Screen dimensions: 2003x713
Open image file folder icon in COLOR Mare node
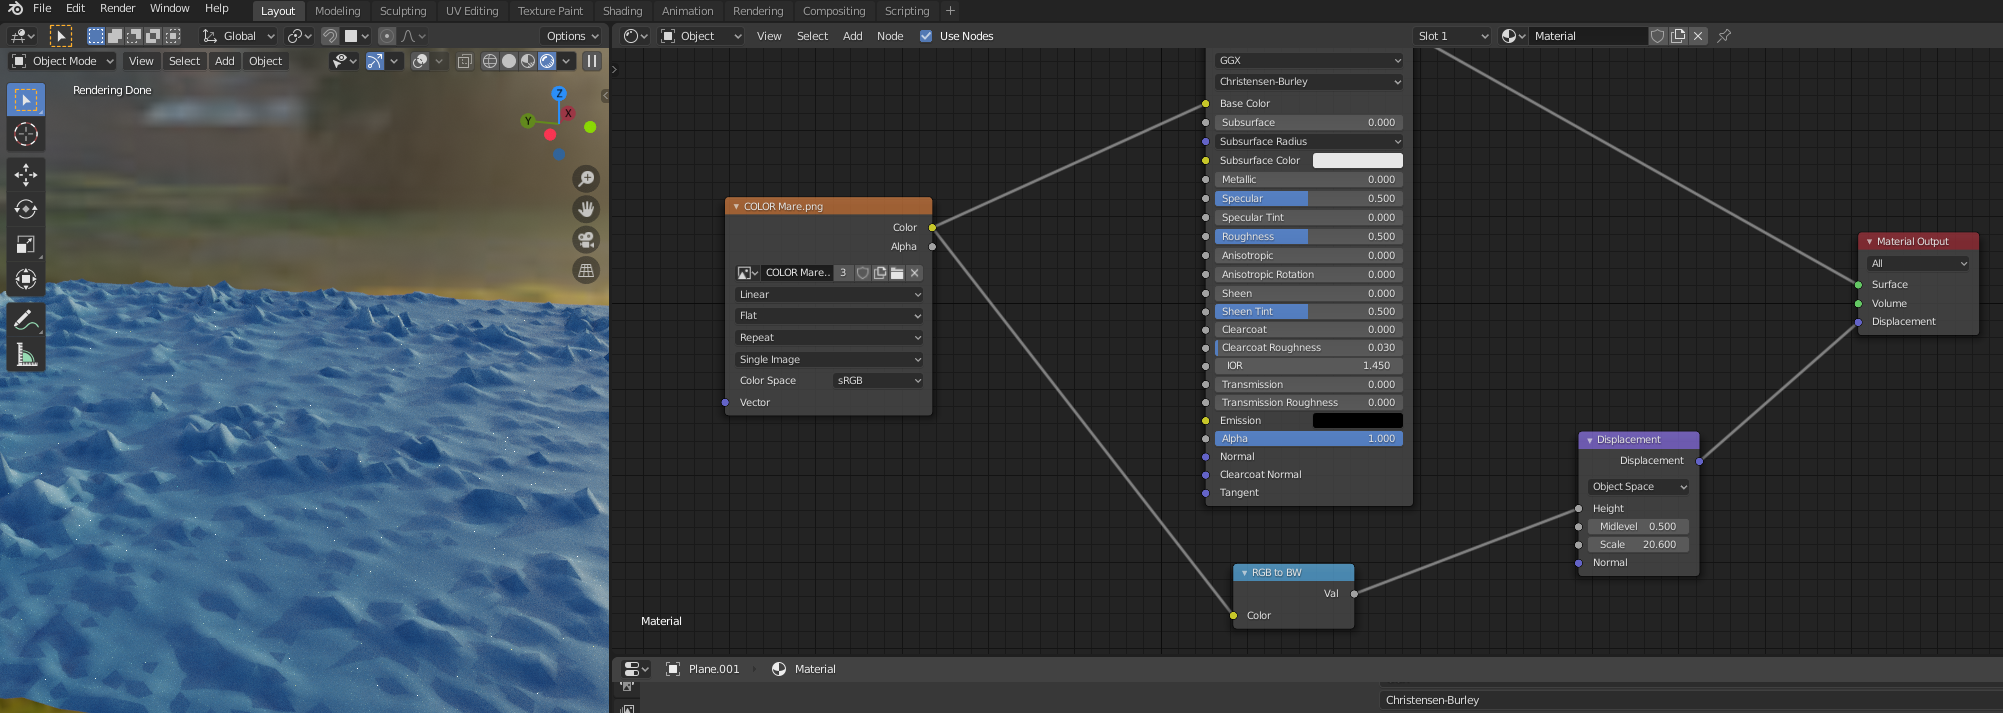coord(897,273)
